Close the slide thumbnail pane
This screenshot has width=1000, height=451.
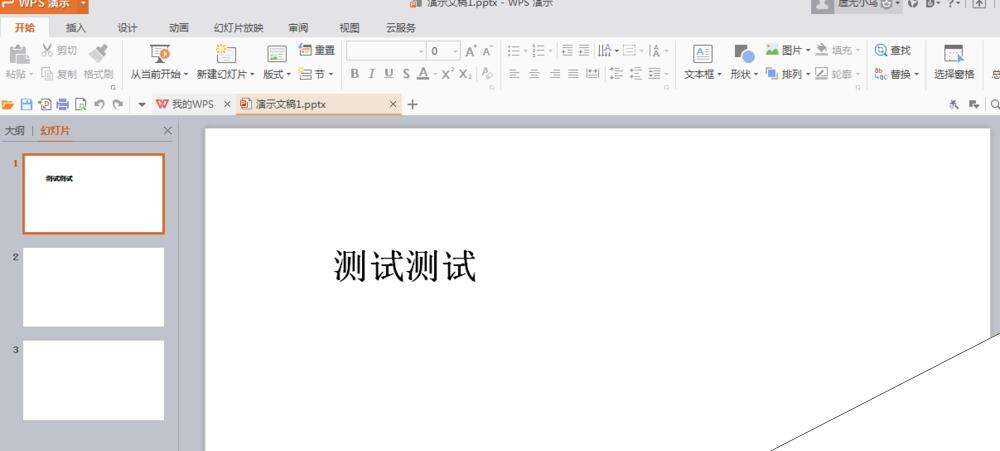click(168, 131)
